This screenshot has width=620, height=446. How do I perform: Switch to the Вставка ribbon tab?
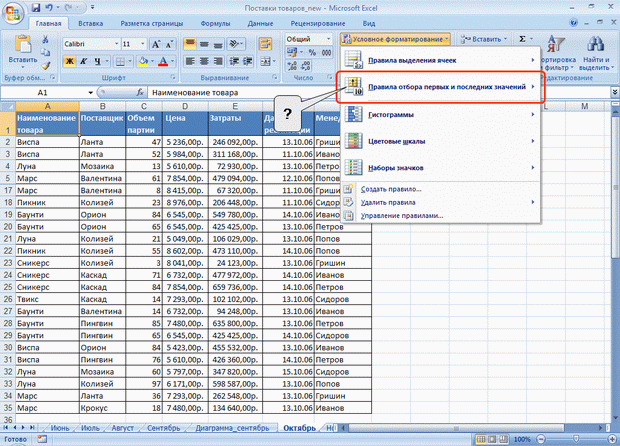click(91, 24)
